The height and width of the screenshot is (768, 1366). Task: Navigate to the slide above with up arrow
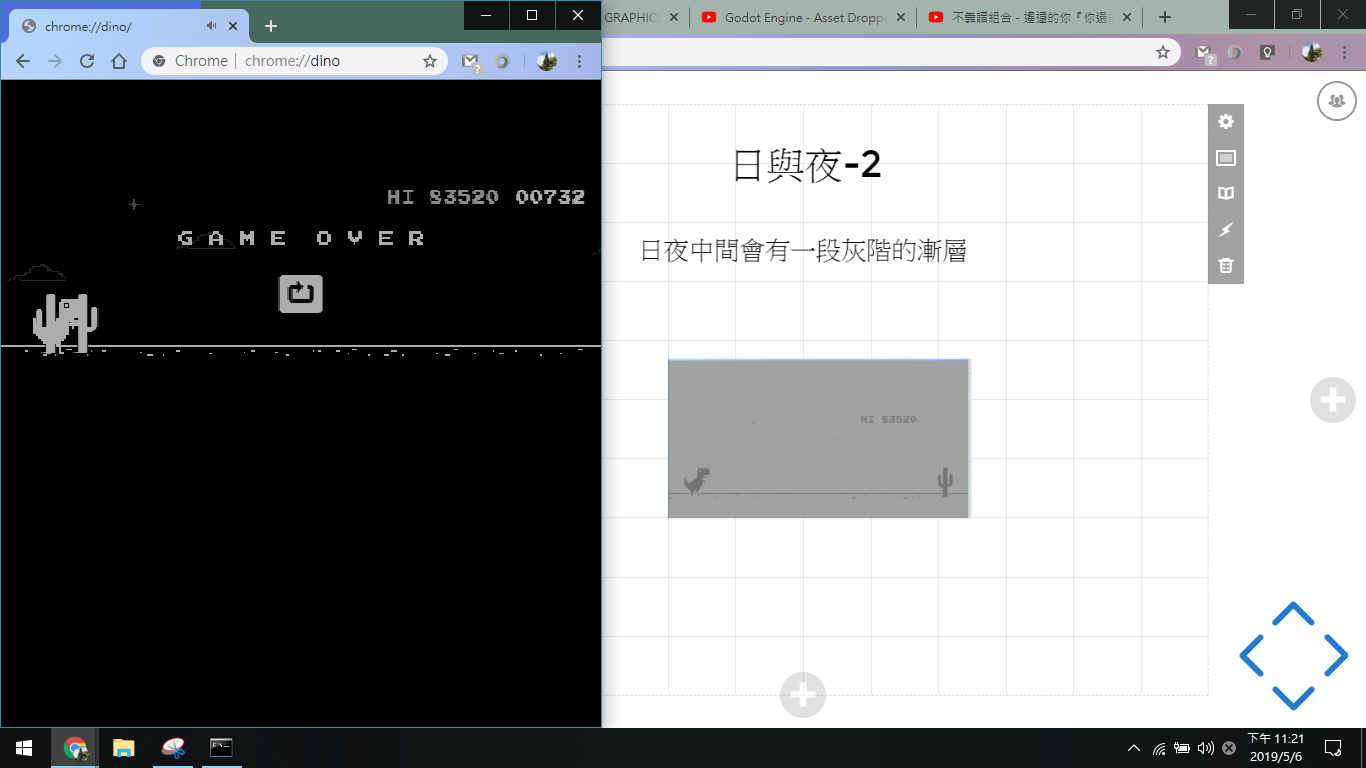(x=1293, y=612)
